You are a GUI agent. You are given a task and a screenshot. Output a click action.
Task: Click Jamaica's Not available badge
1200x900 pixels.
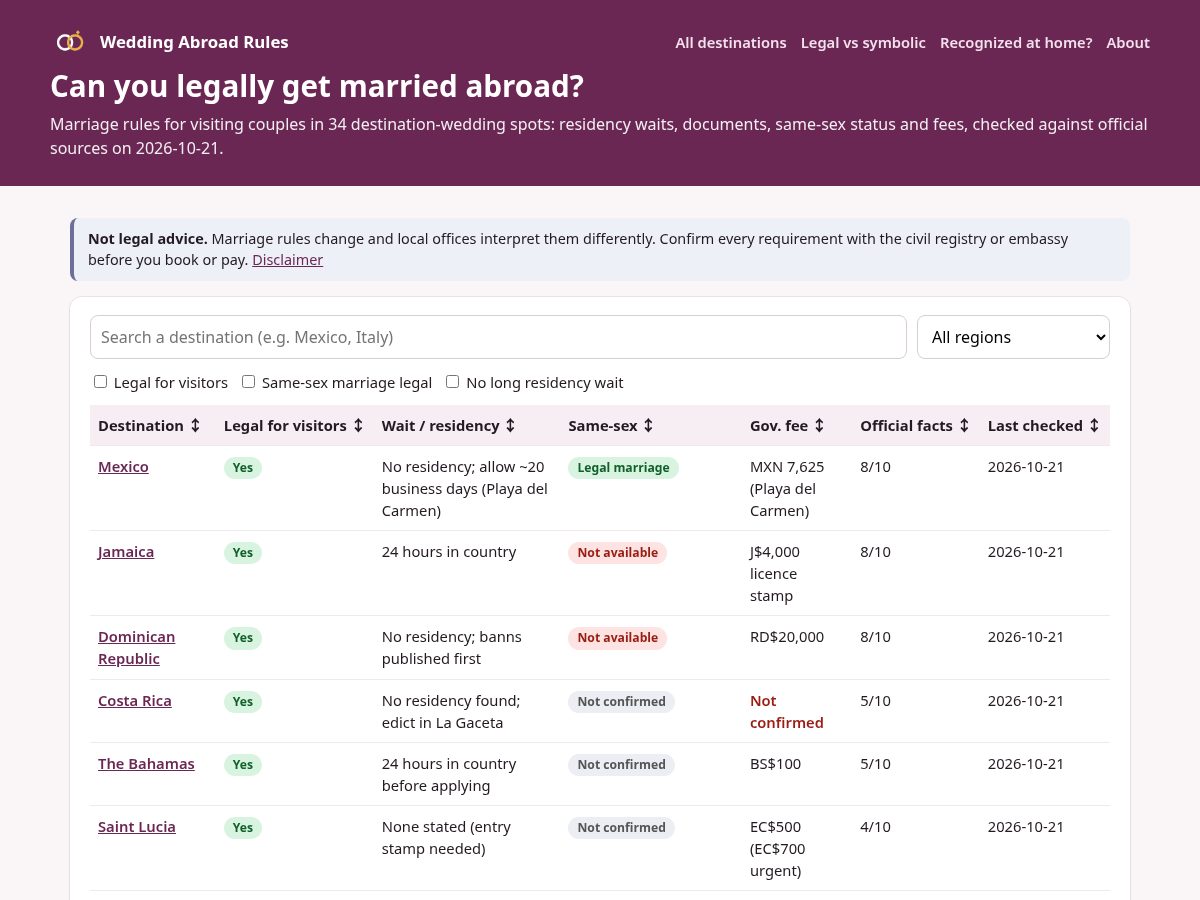coord(617,553)
